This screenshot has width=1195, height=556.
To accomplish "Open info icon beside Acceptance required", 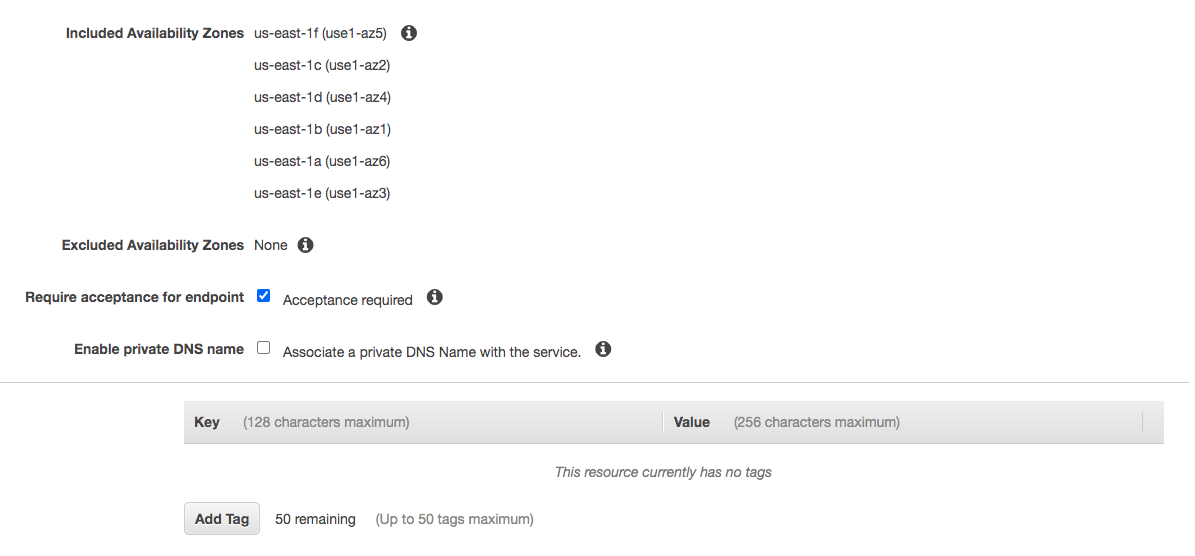I will 434,298.
